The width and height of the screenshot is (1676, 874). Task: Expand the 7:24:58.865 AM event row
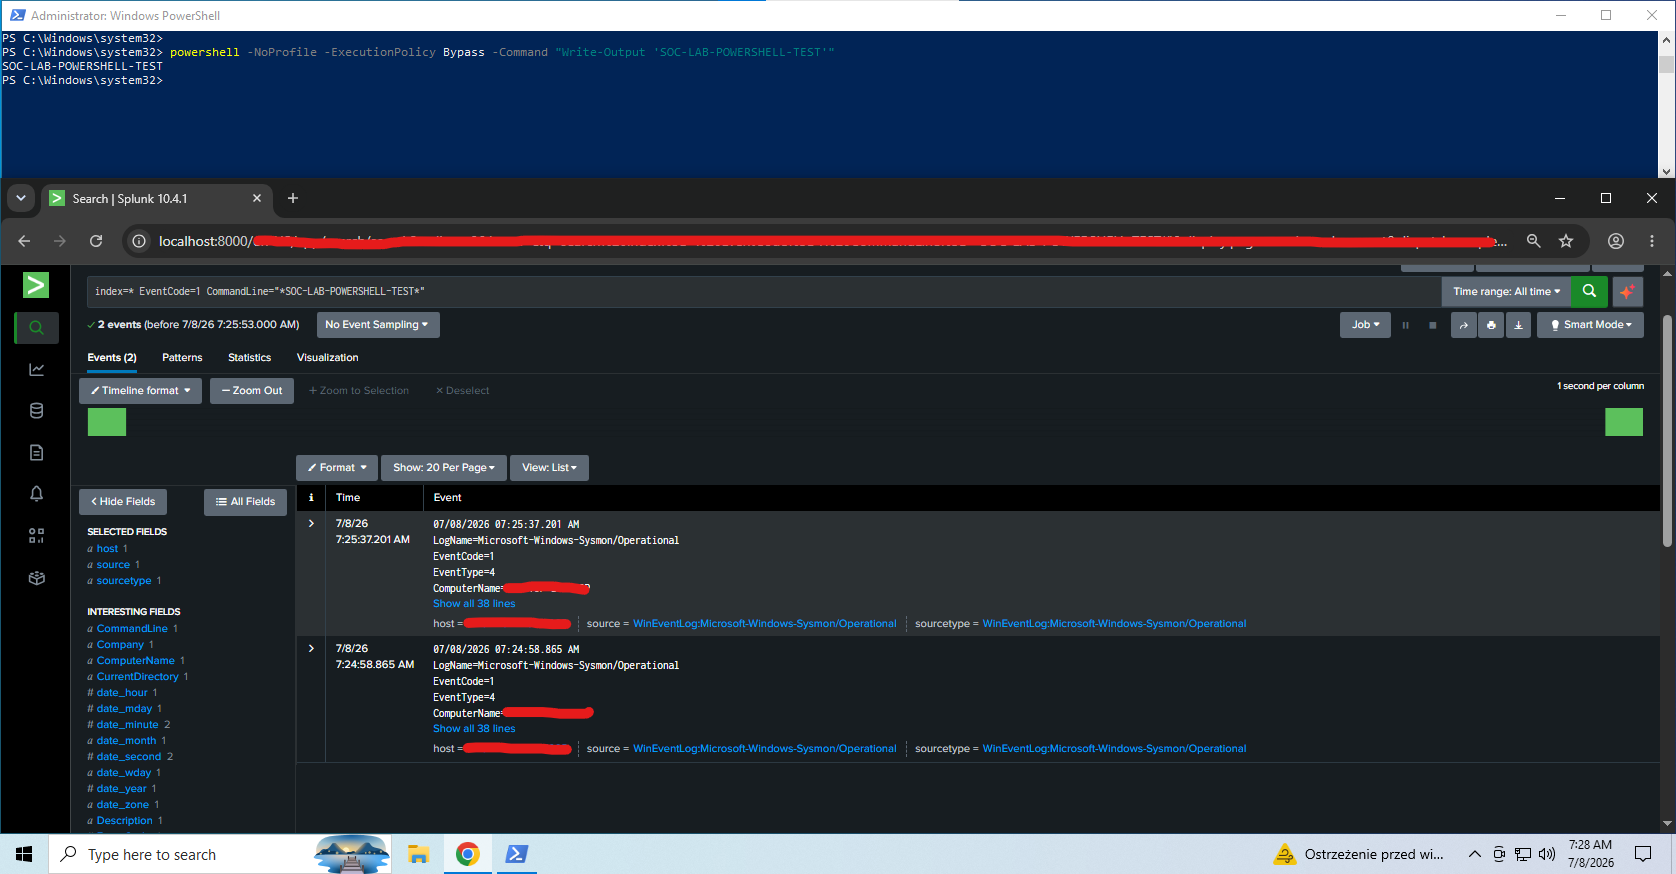[x=311, y=648]
